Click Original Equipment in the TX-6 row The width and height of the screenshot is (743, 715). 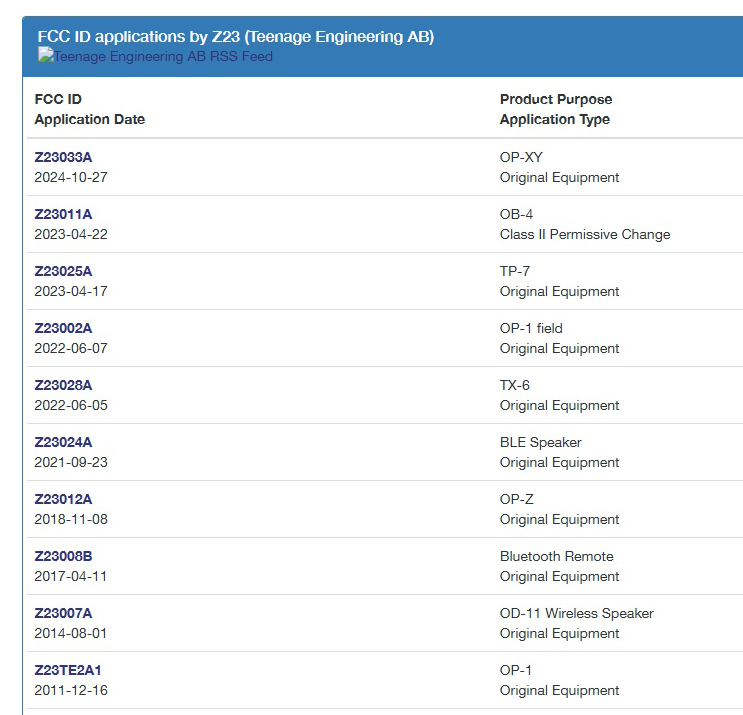point(560,405)
